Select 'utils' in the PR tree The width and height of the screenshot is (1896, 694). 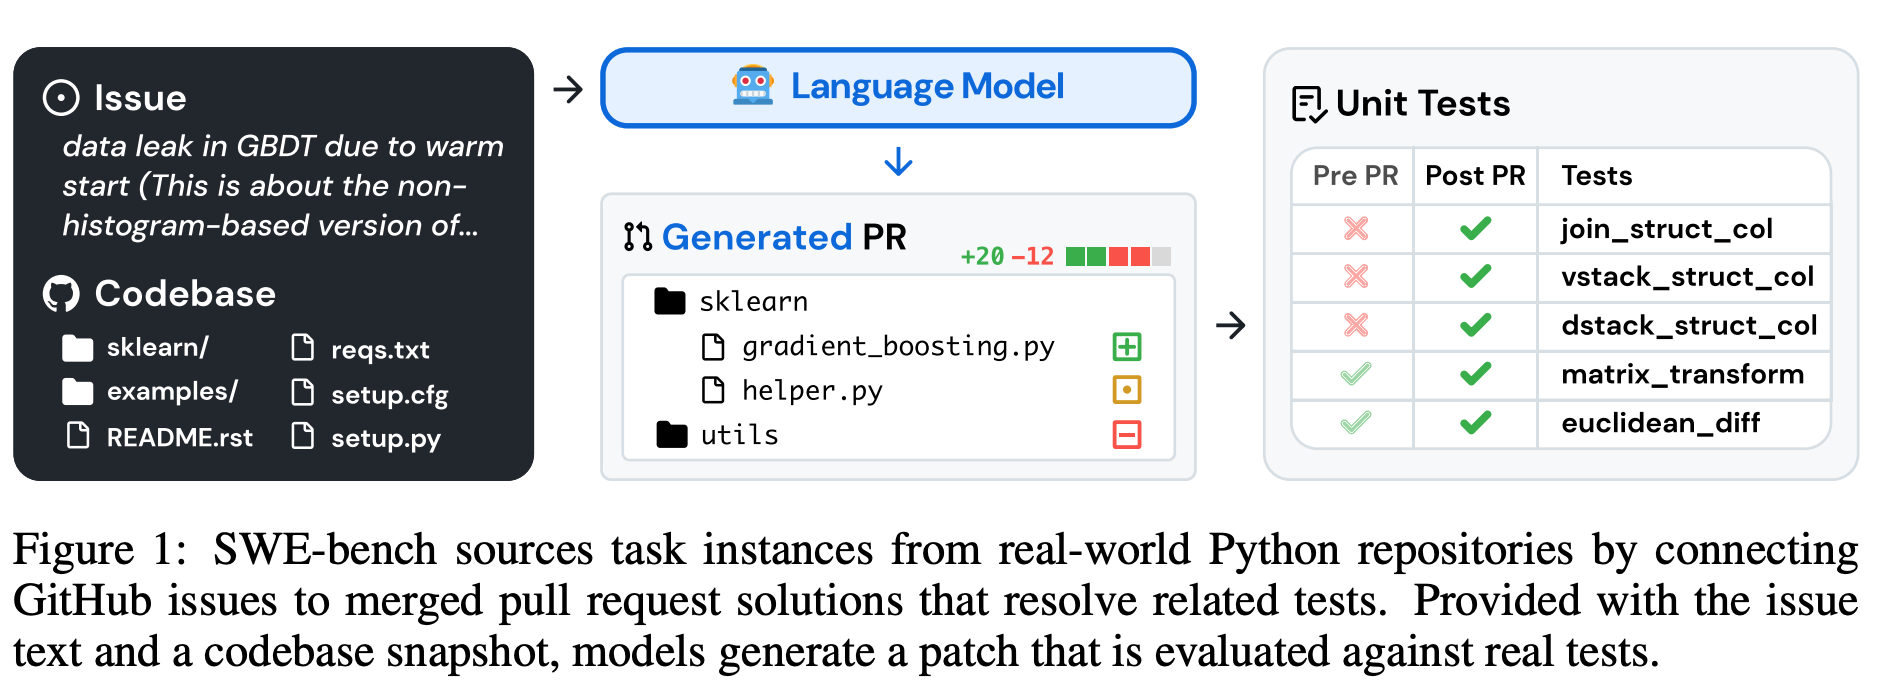pyautogui.click(x=739, y=435)
